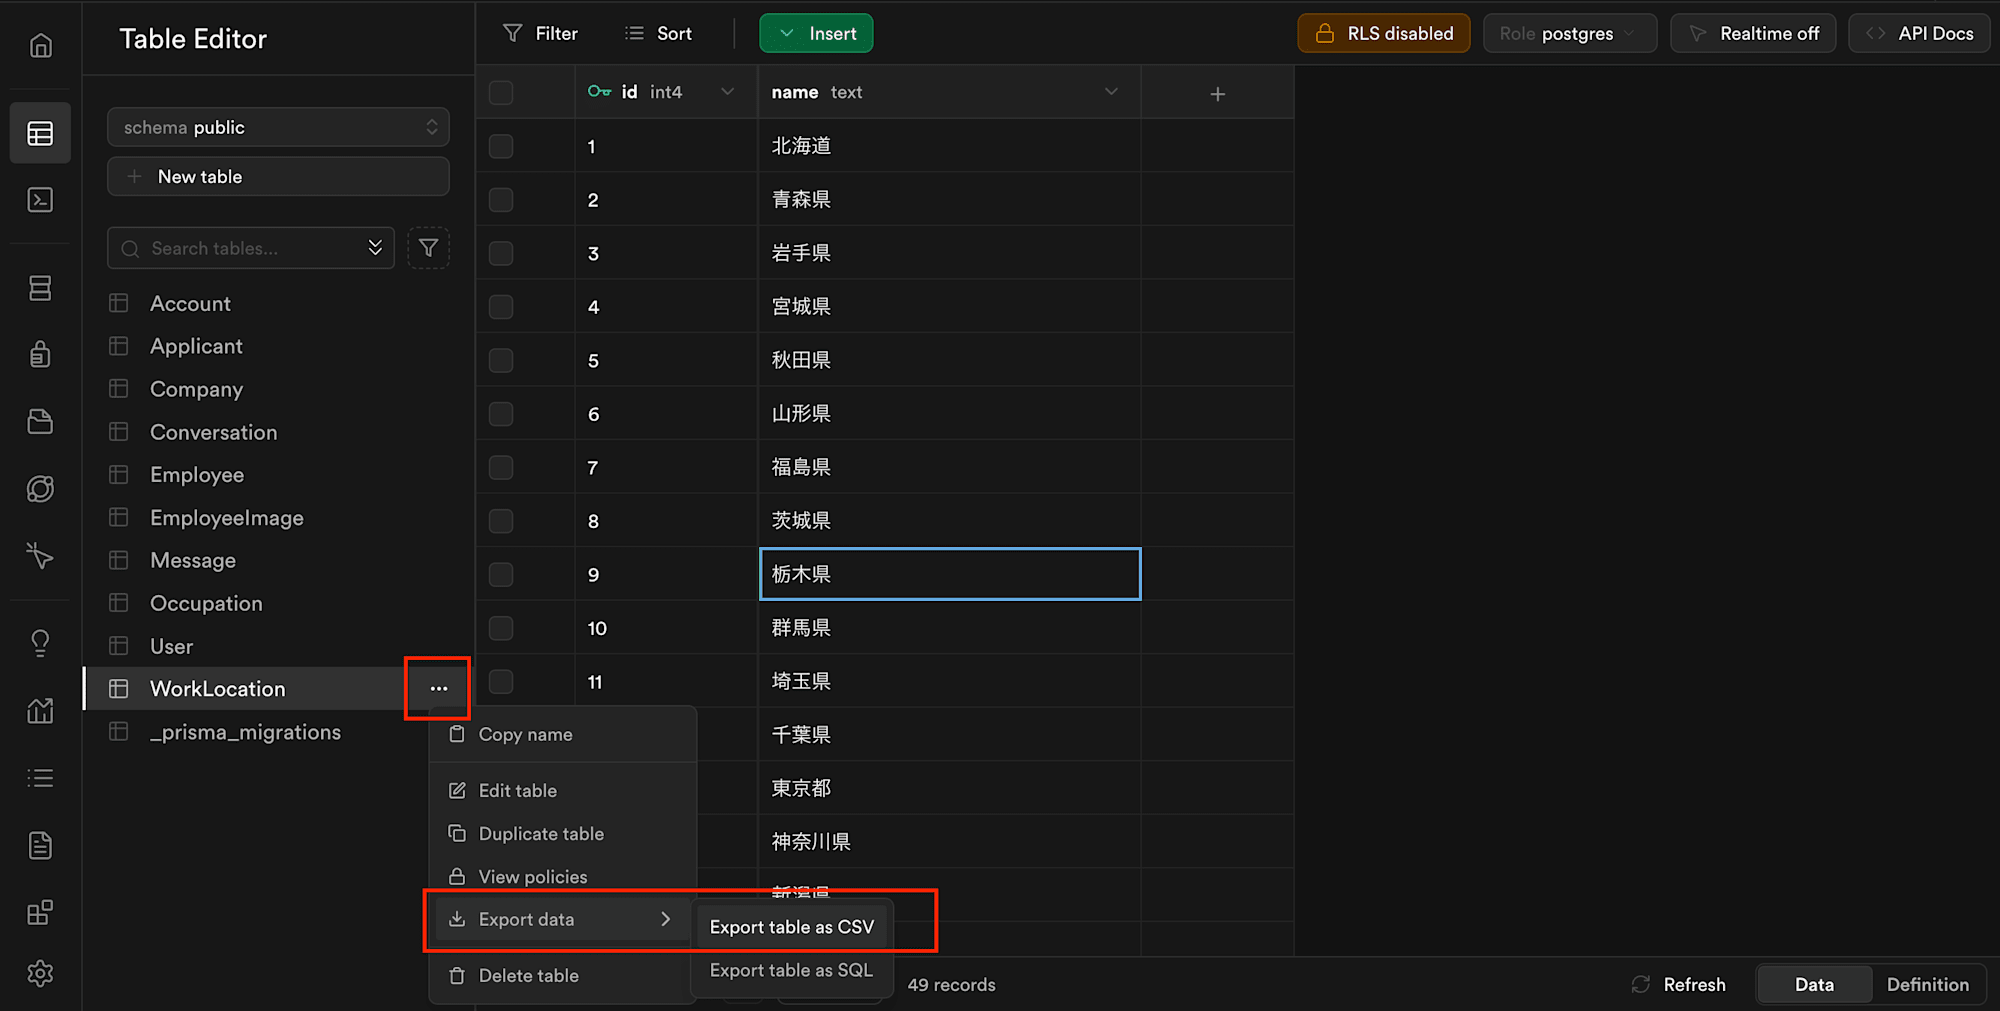
Task: Click the Sort button in toolbar
Action: (x=658, y=33)
